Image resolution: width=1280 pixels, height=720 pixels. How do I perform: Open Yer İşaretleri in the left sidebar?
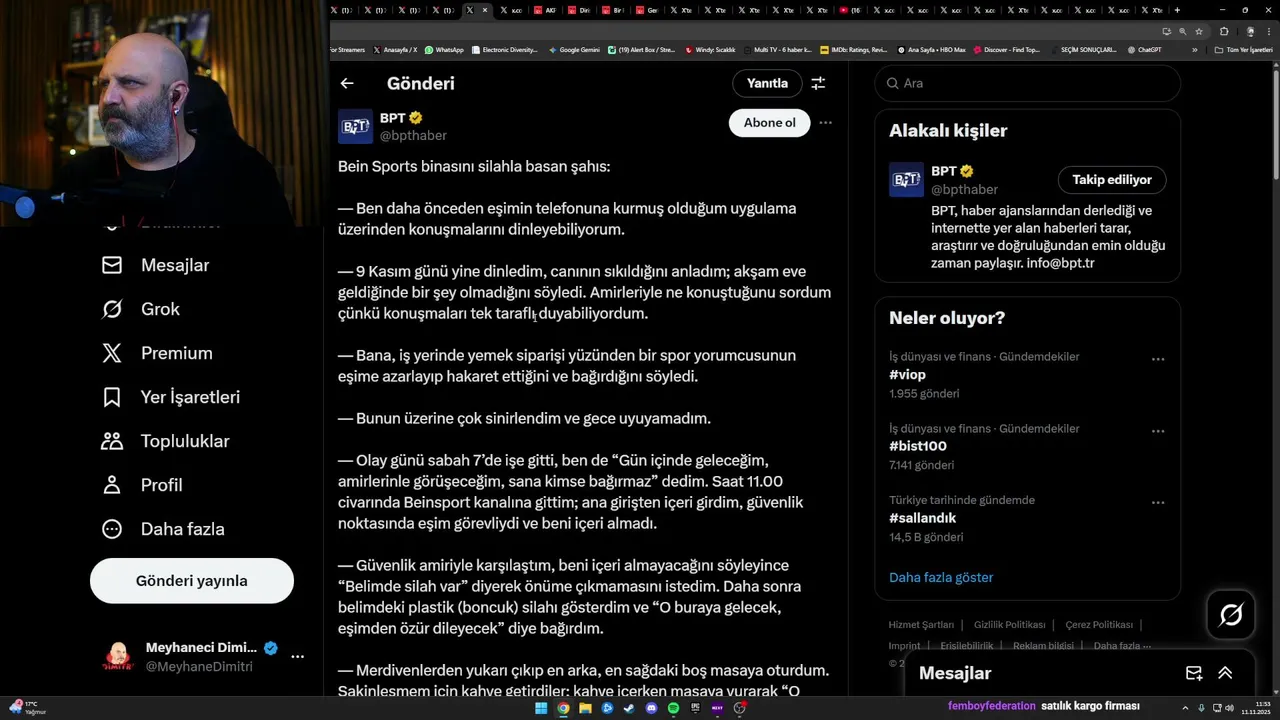171,397
